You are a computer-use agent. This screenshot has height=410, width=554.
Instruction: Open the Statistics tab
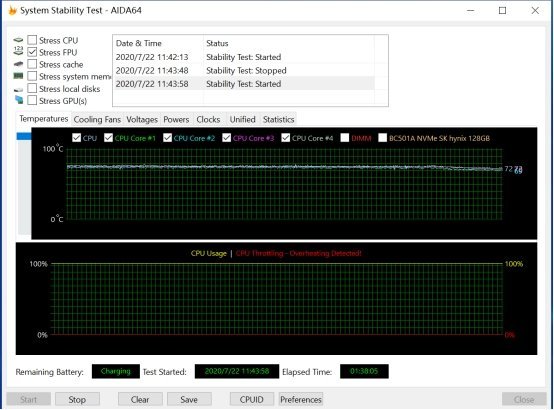pos(278,119)
